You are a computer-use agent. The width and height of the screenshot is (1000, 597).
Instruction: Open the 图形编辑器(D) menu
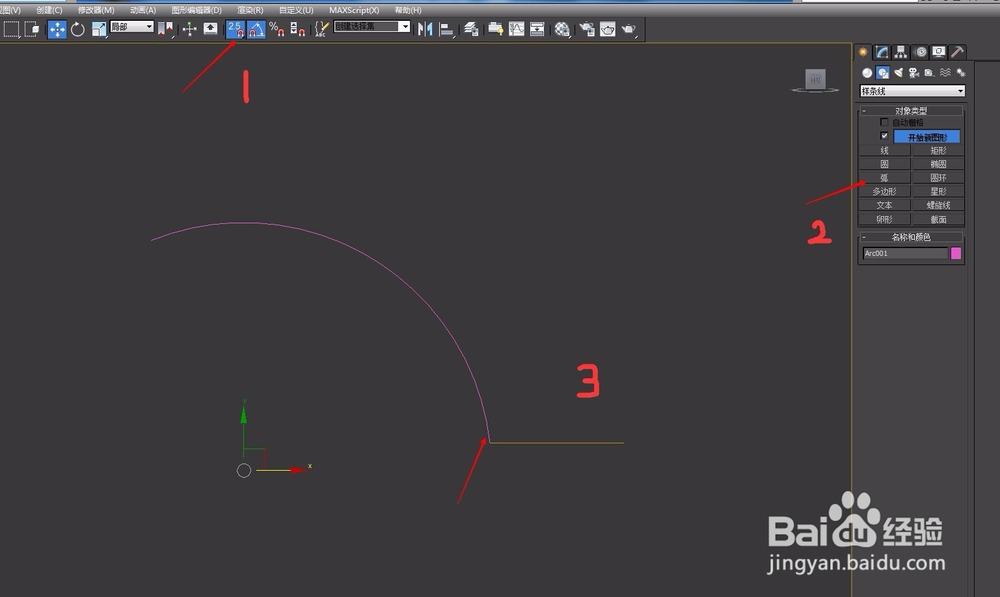tap(196, 10)
